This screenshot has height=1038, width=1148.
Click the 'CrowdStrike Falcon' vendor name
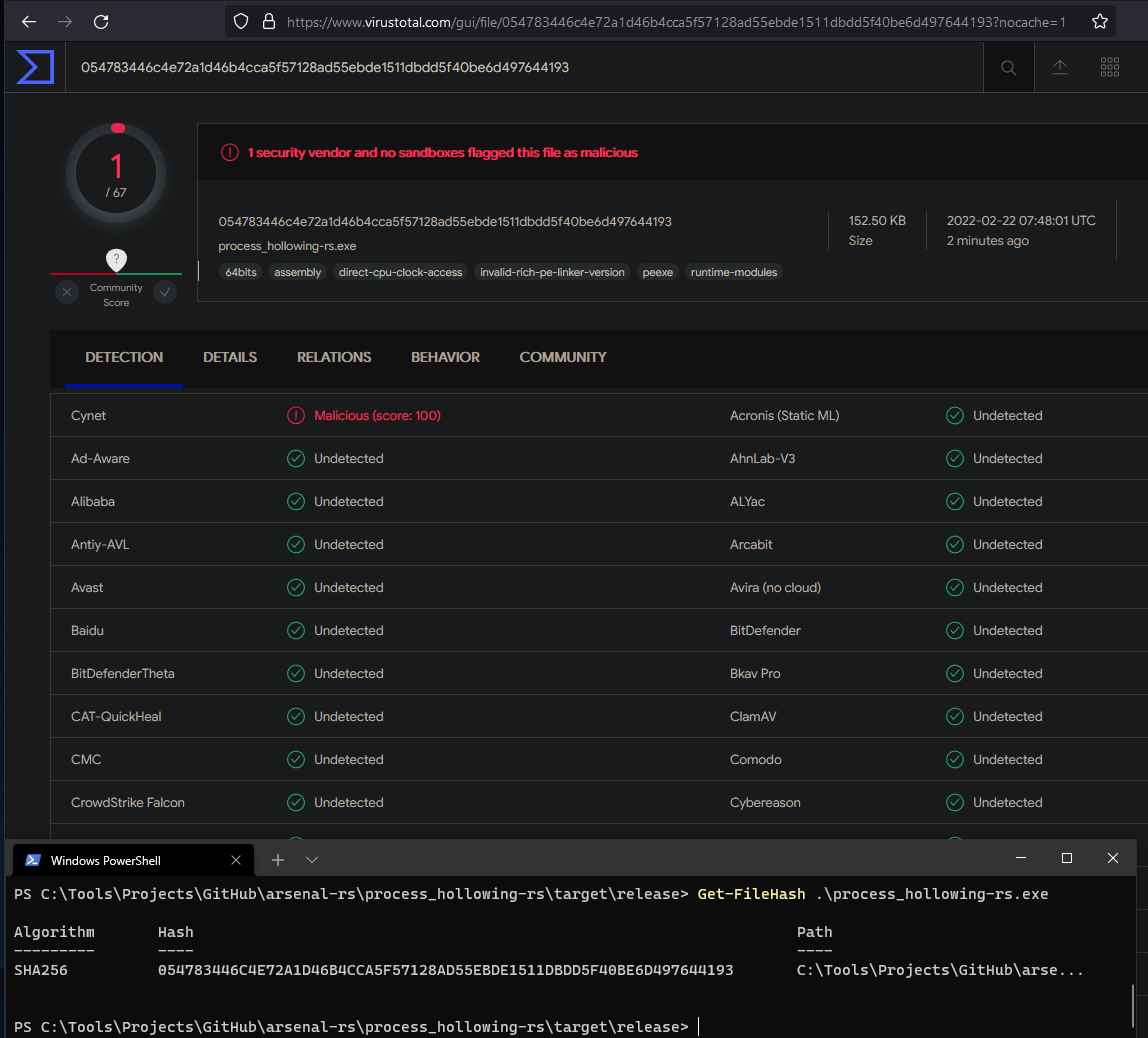coord(127,802)
